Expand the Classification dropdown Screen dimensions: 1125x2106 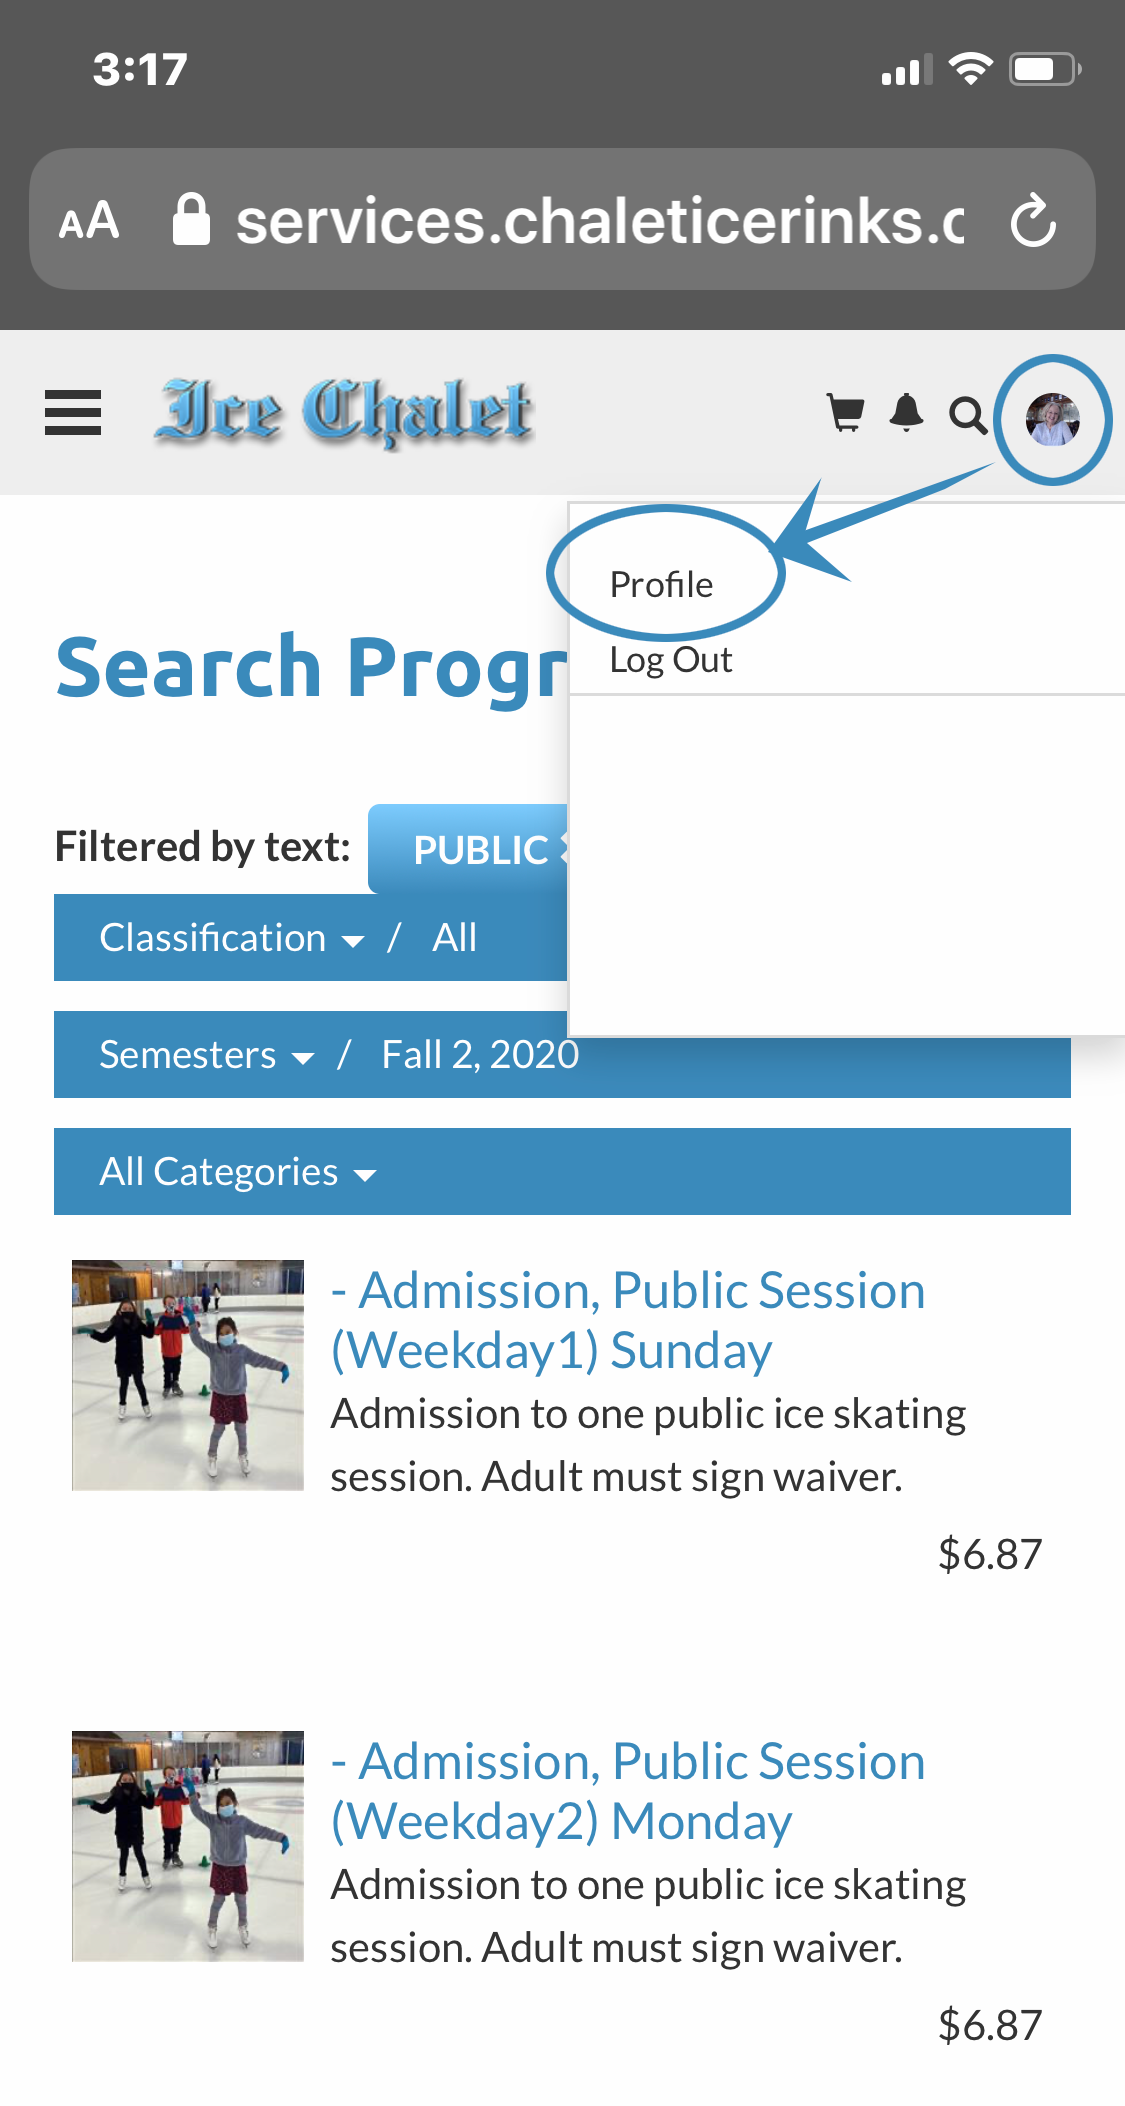coord(231,938)
